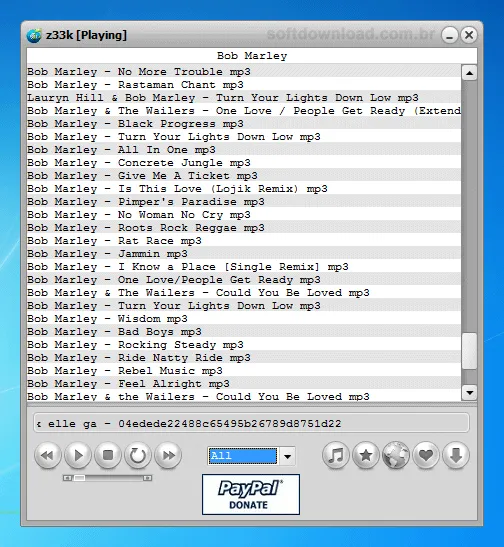
Task: Skip forward with the fast-forward button
Action: point(168,455)
